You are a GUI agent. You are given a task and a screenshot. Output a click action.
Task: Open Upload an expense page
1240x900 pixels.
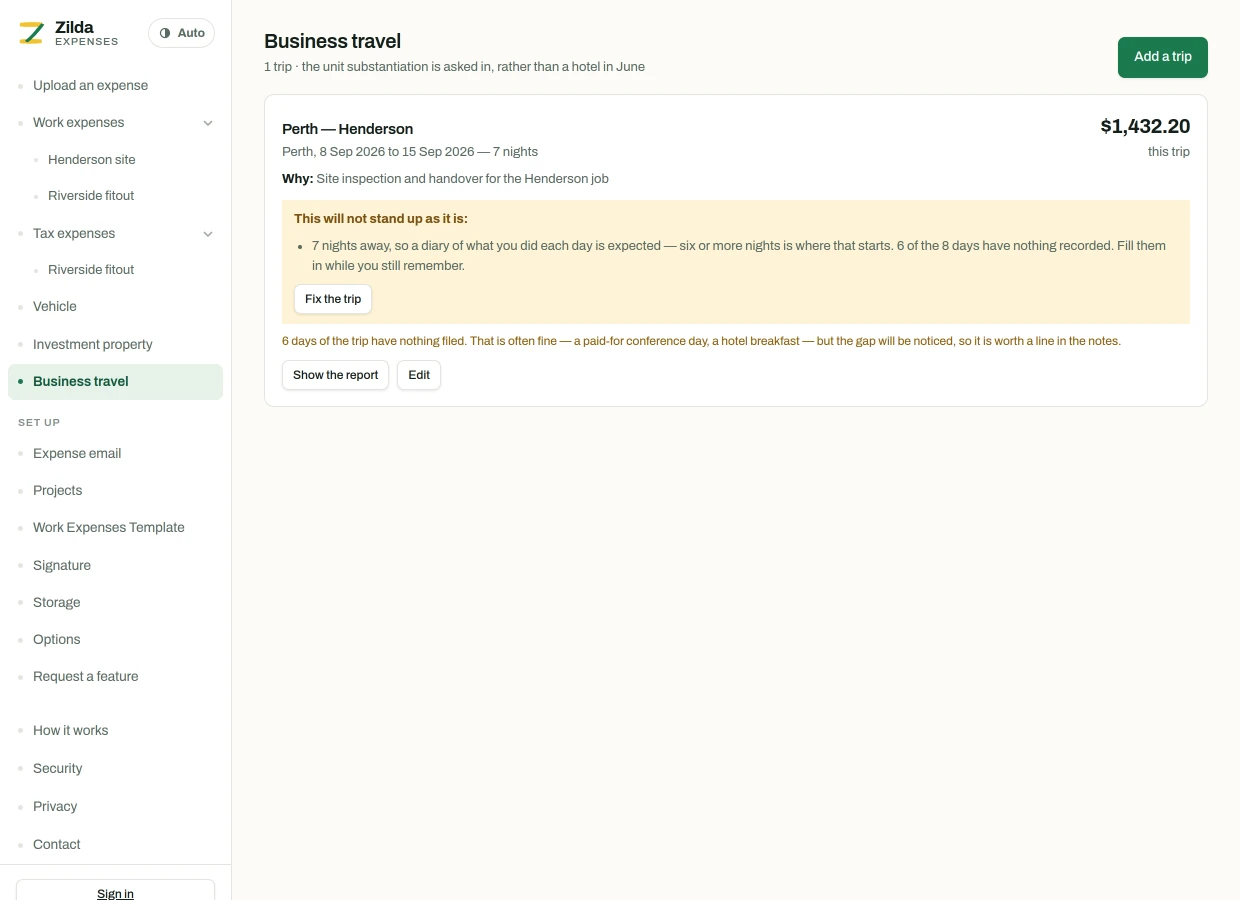90,86
